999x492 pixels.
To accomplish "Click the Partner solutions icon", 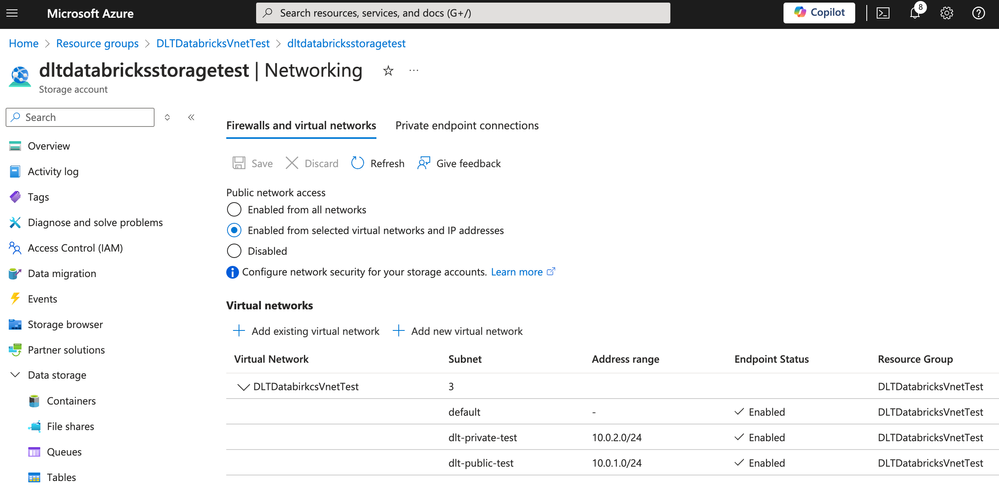I will pos(15,350).
